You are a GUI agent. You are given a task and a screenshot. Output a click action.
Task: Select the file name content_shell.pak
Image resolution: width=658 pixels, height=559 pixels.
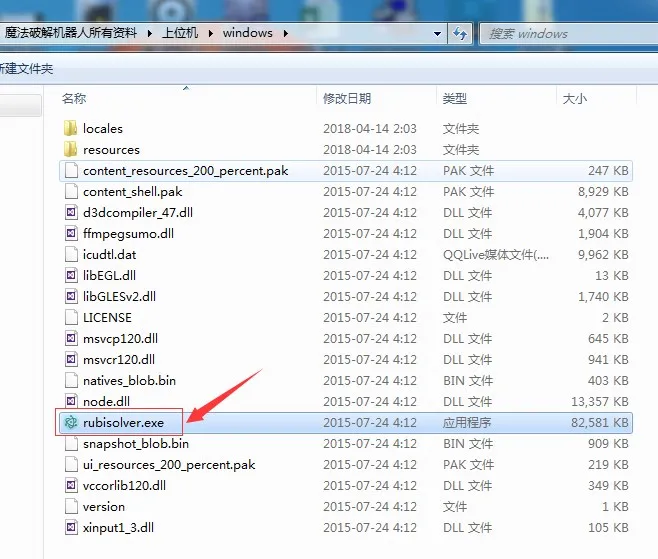pyautogui.click(x=133, y=191)
